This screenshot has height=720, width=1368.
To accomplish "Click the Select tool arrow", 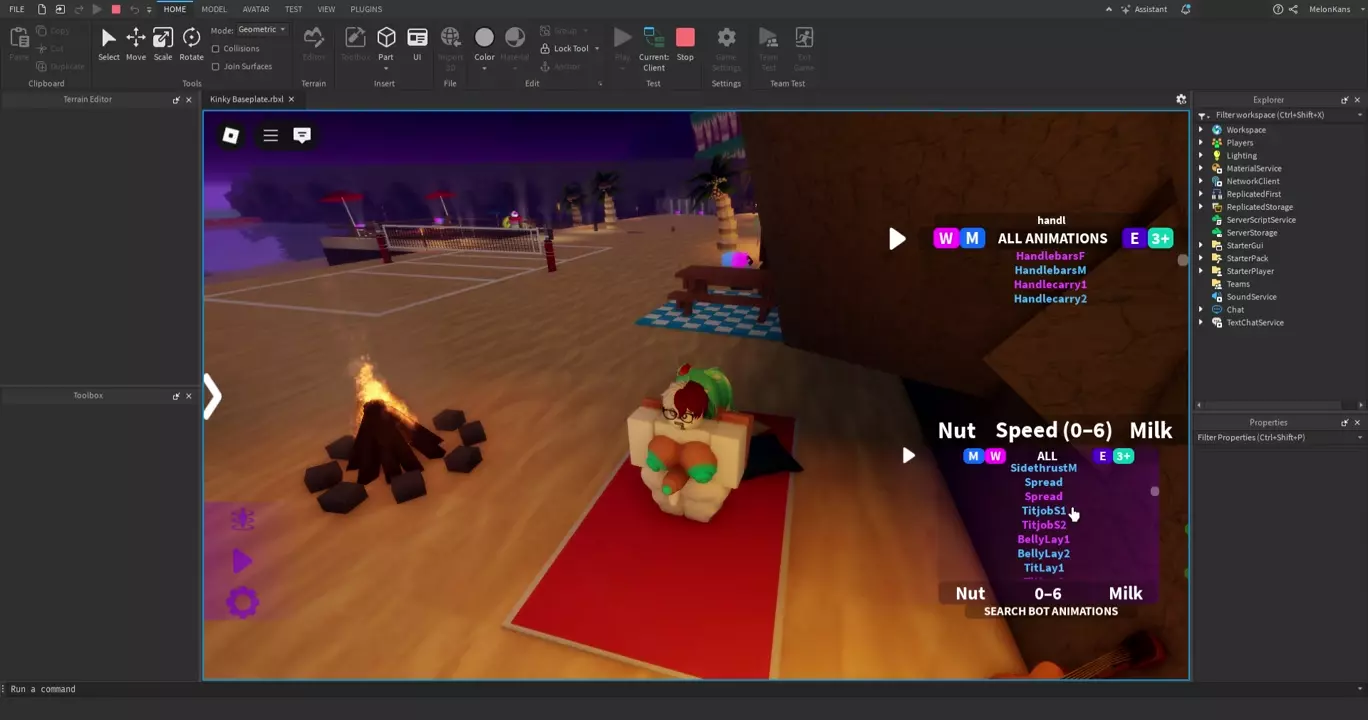I will (x=109, y=43).
